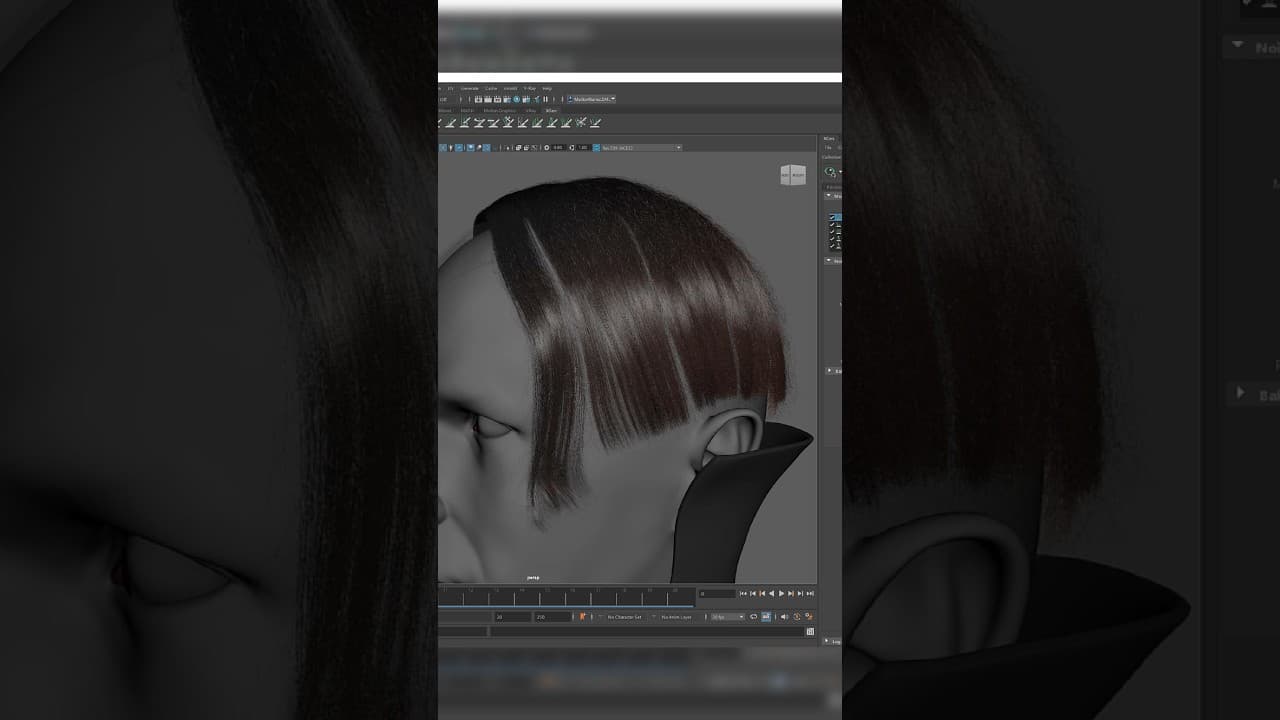Click on the time slider track
This screenshot has width=1280, height=720.
(566, 596)
